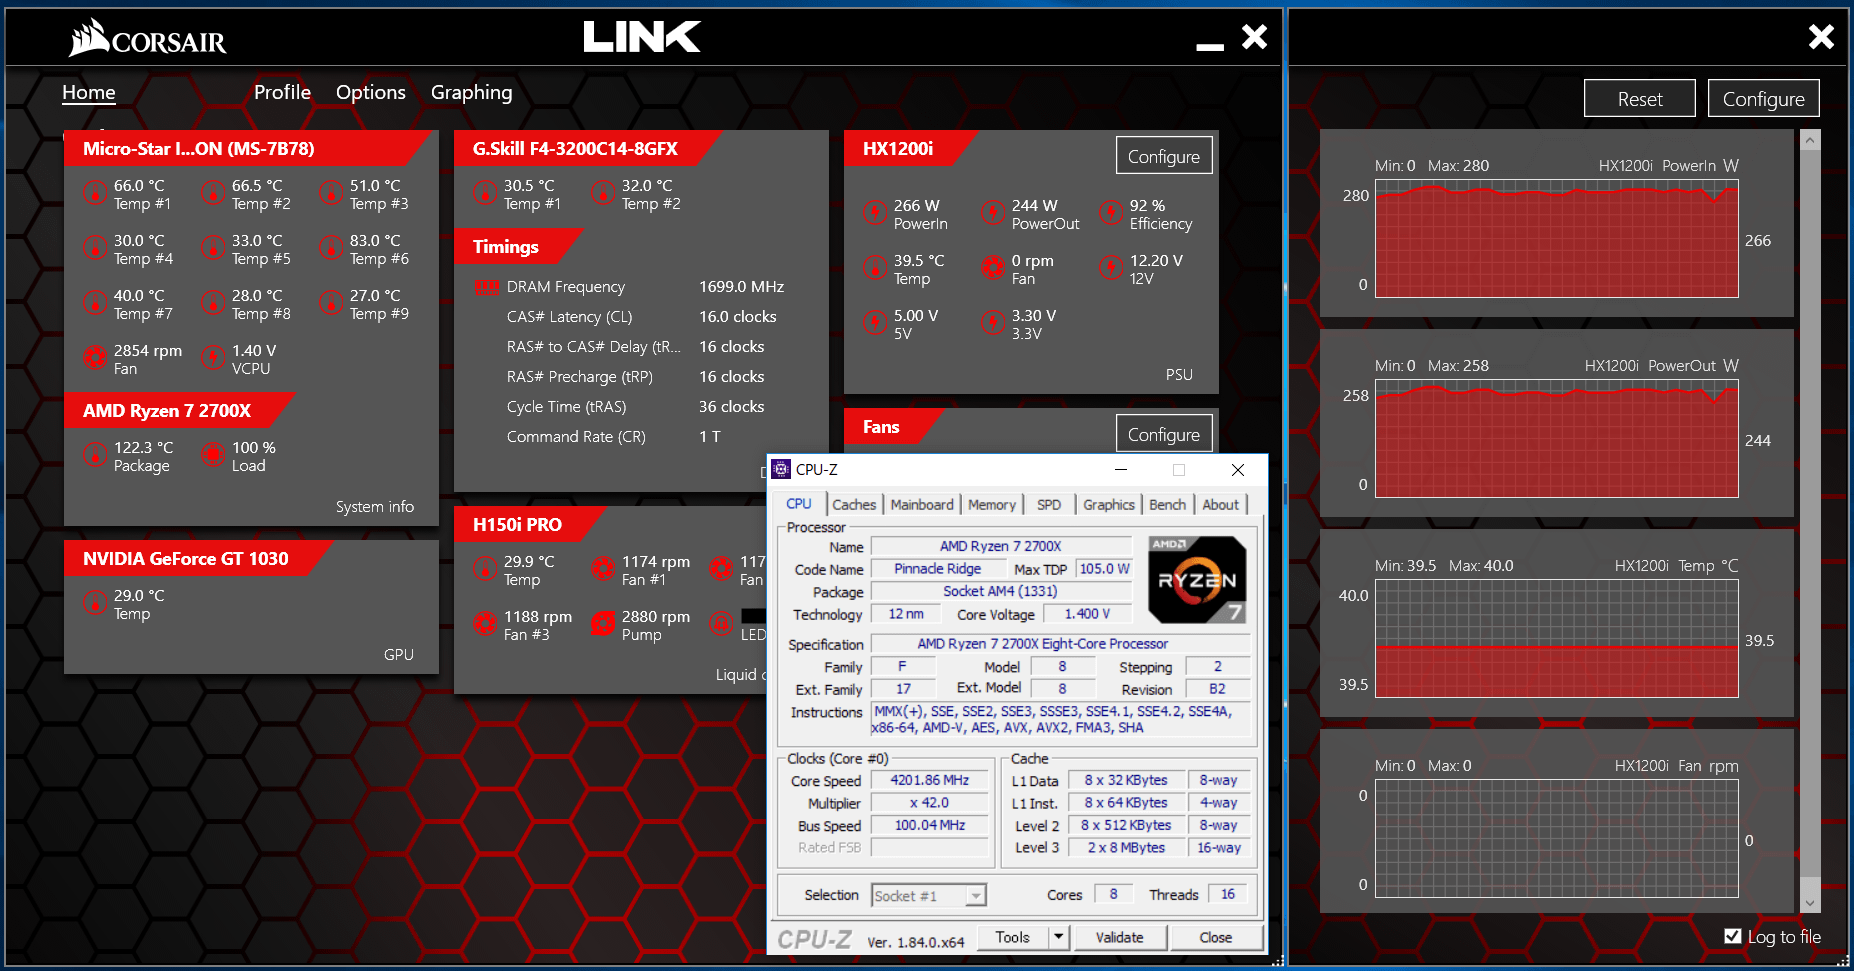Click the HX1200i PowerIn graph
This screenshot has height=971, width=1854.
point(1557,240)
